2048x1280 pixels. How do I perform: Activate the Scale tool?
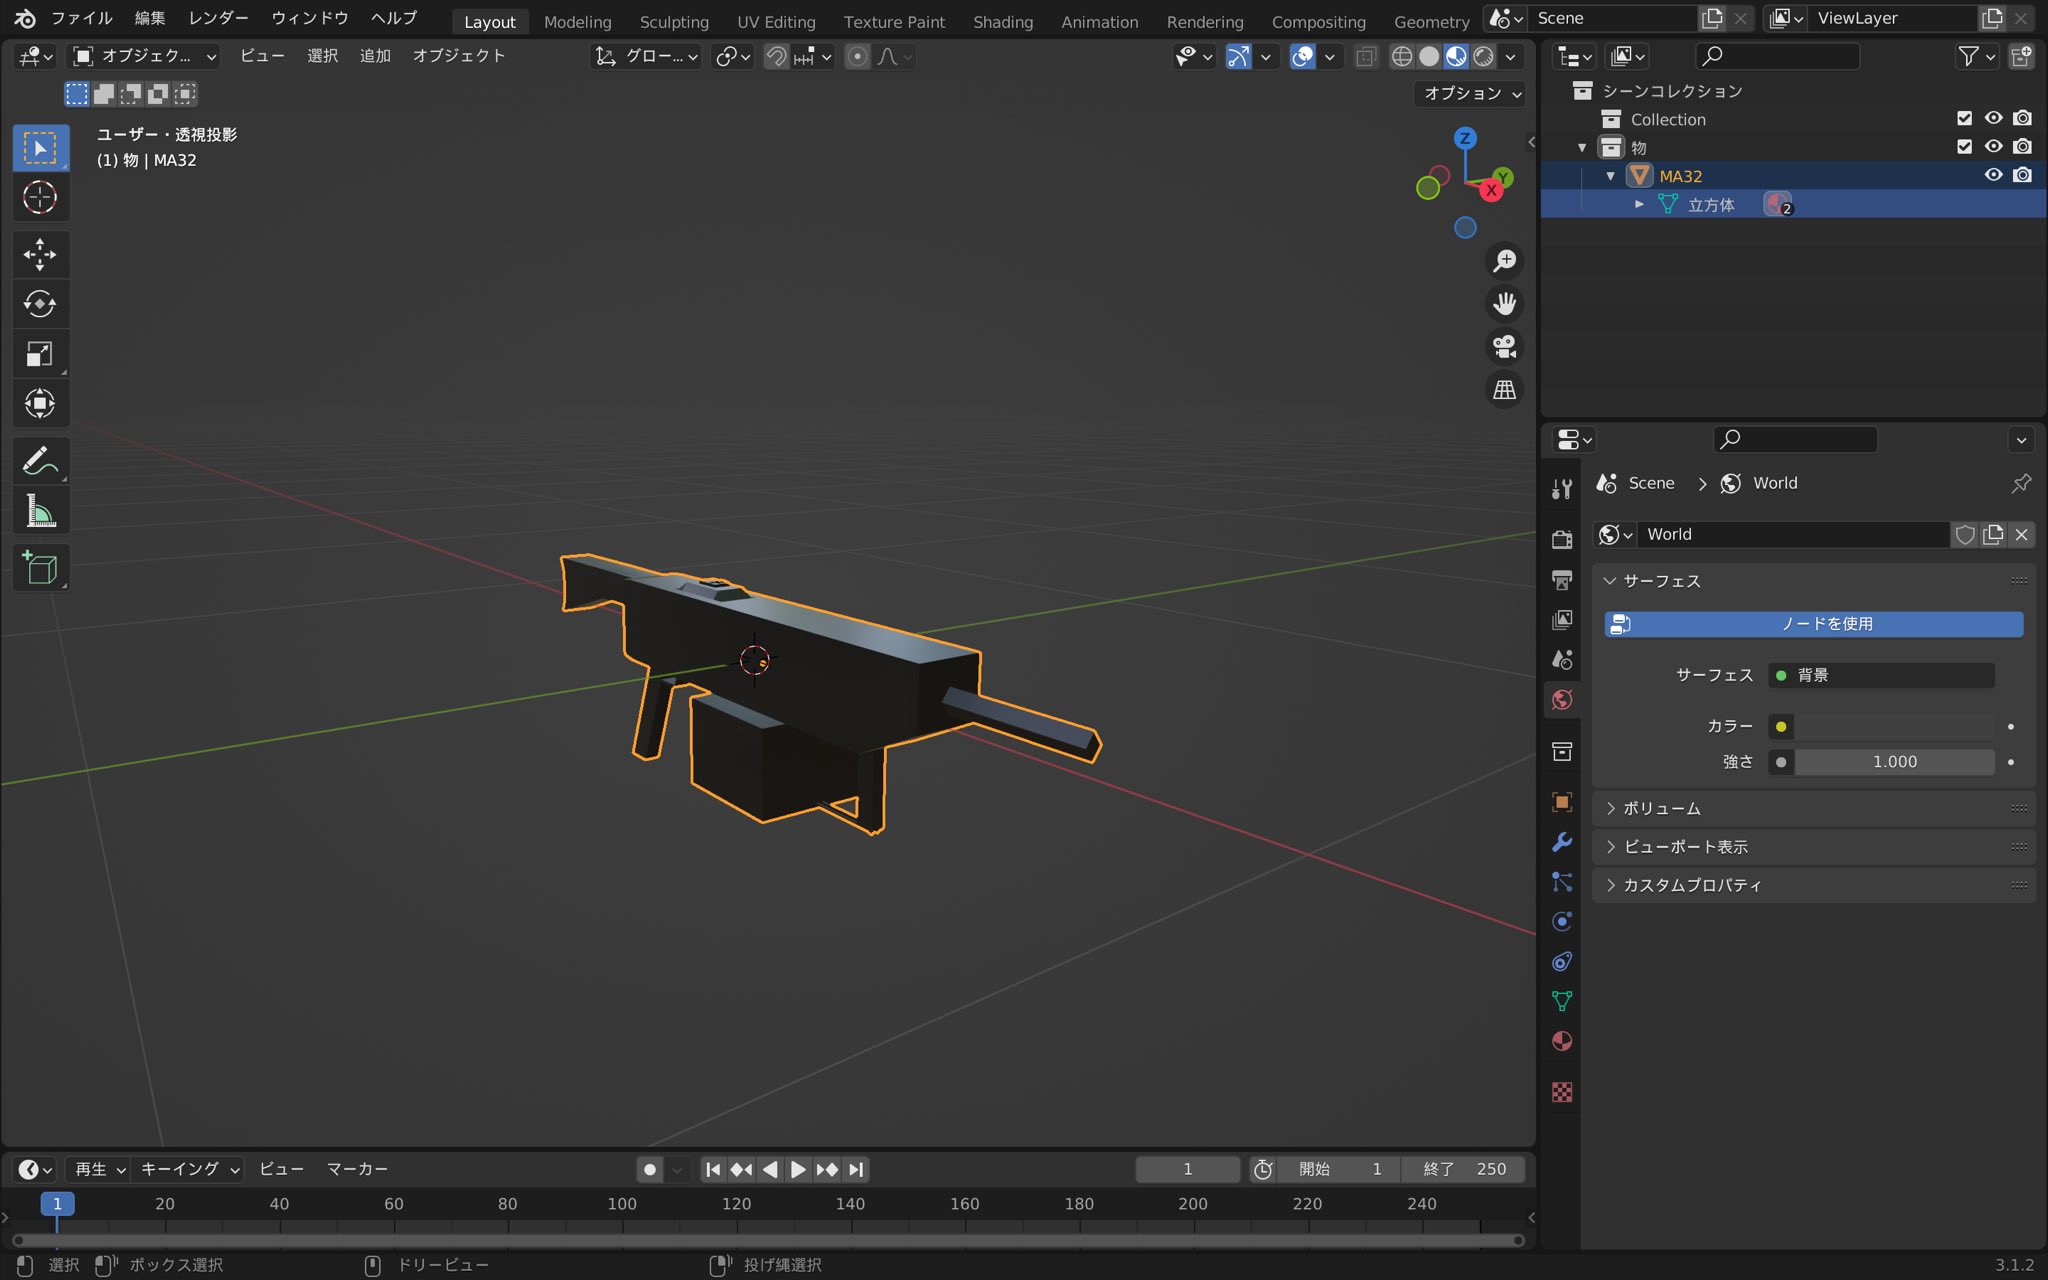[x=40, y=354]
